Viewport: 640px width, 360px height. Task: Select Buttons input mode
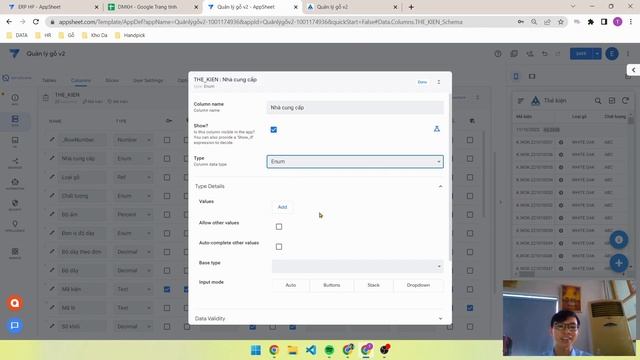point(331,285)
